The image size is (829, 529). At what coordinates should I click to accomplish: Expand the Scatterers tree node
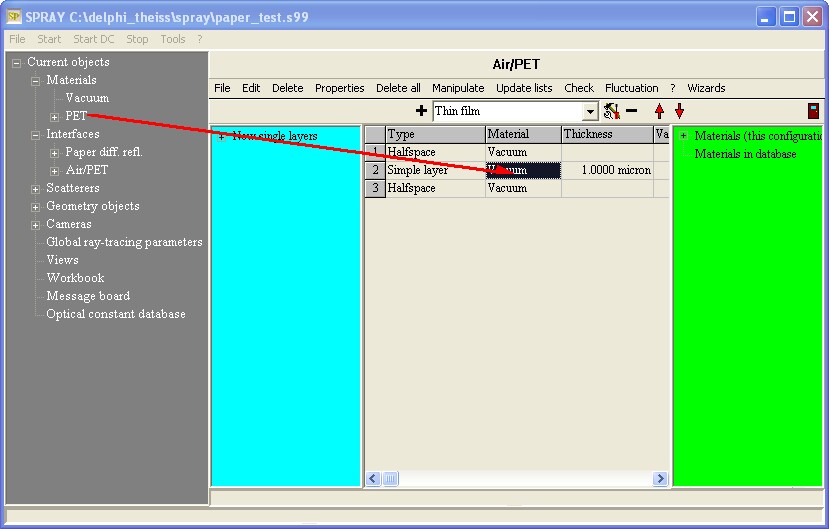[36, 188]
